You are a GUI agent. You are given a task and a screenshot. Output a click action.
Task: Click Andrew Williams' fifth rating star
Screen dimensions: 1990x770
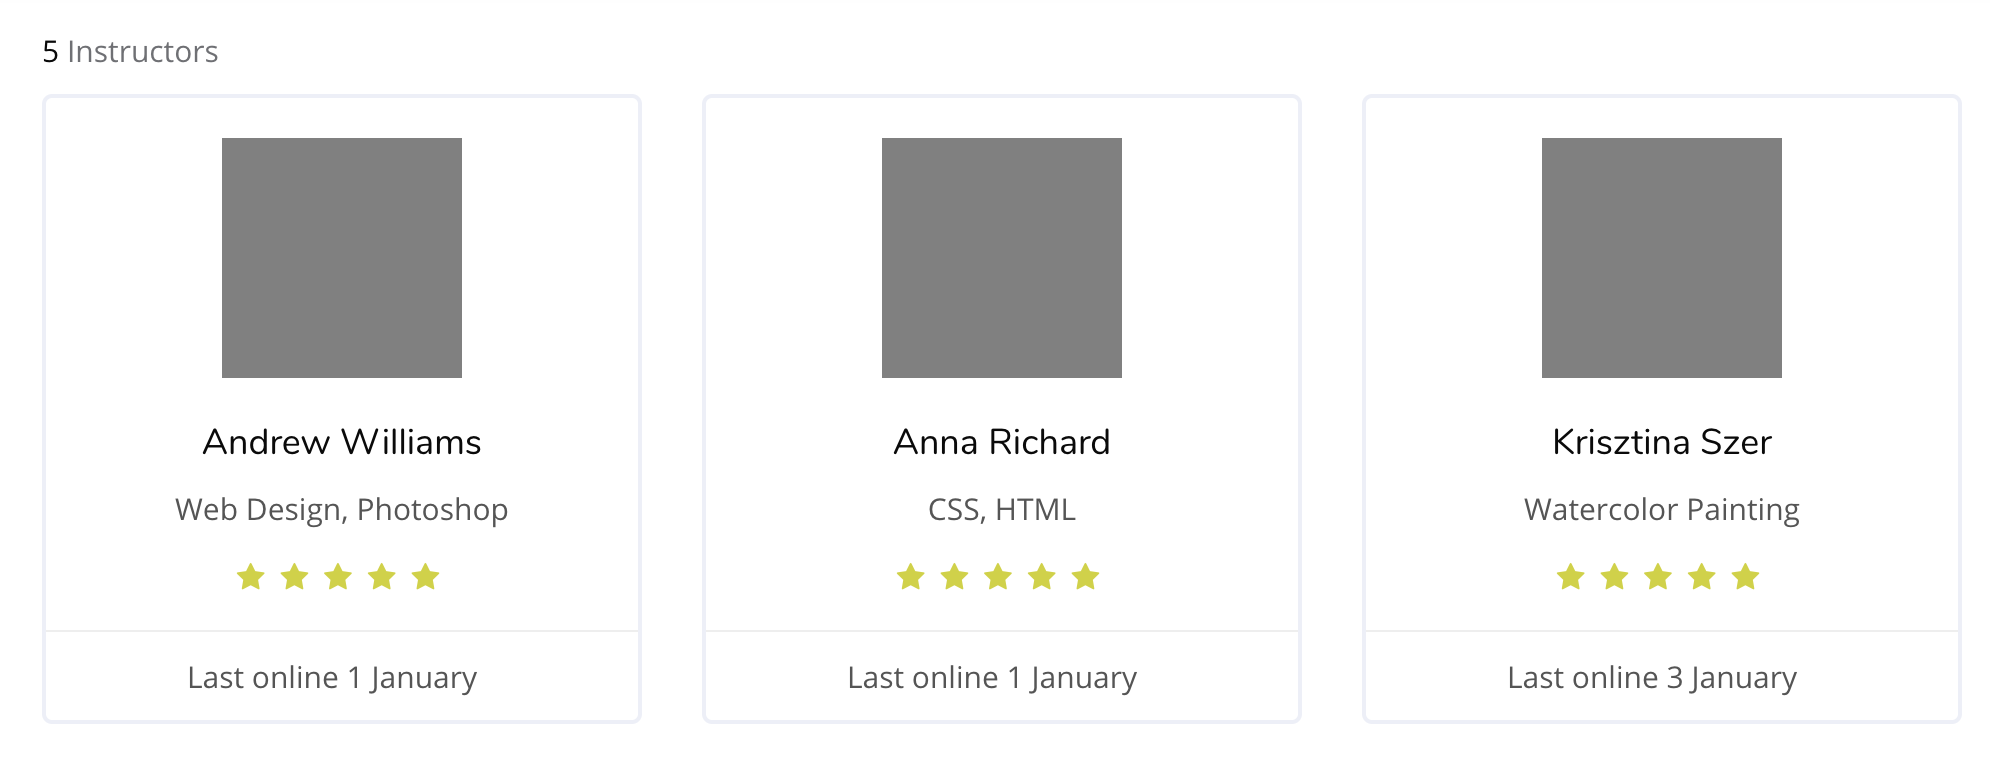[x=426, y=577]
